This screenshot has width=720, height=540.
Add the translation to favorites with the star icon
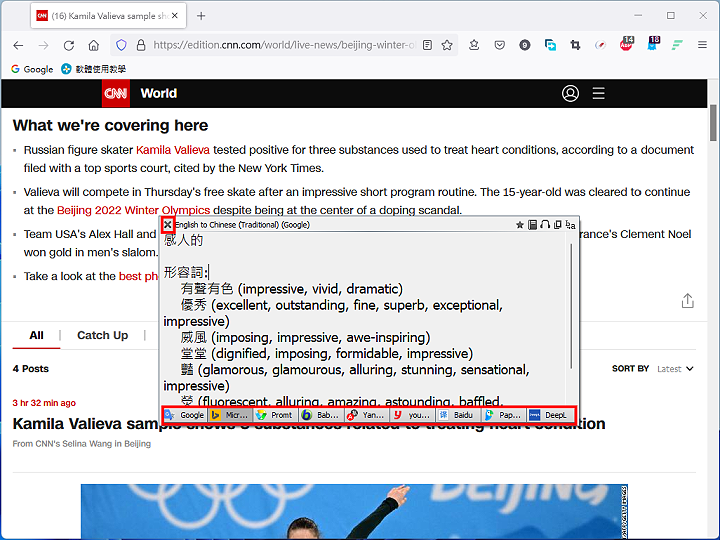point(519,225)
